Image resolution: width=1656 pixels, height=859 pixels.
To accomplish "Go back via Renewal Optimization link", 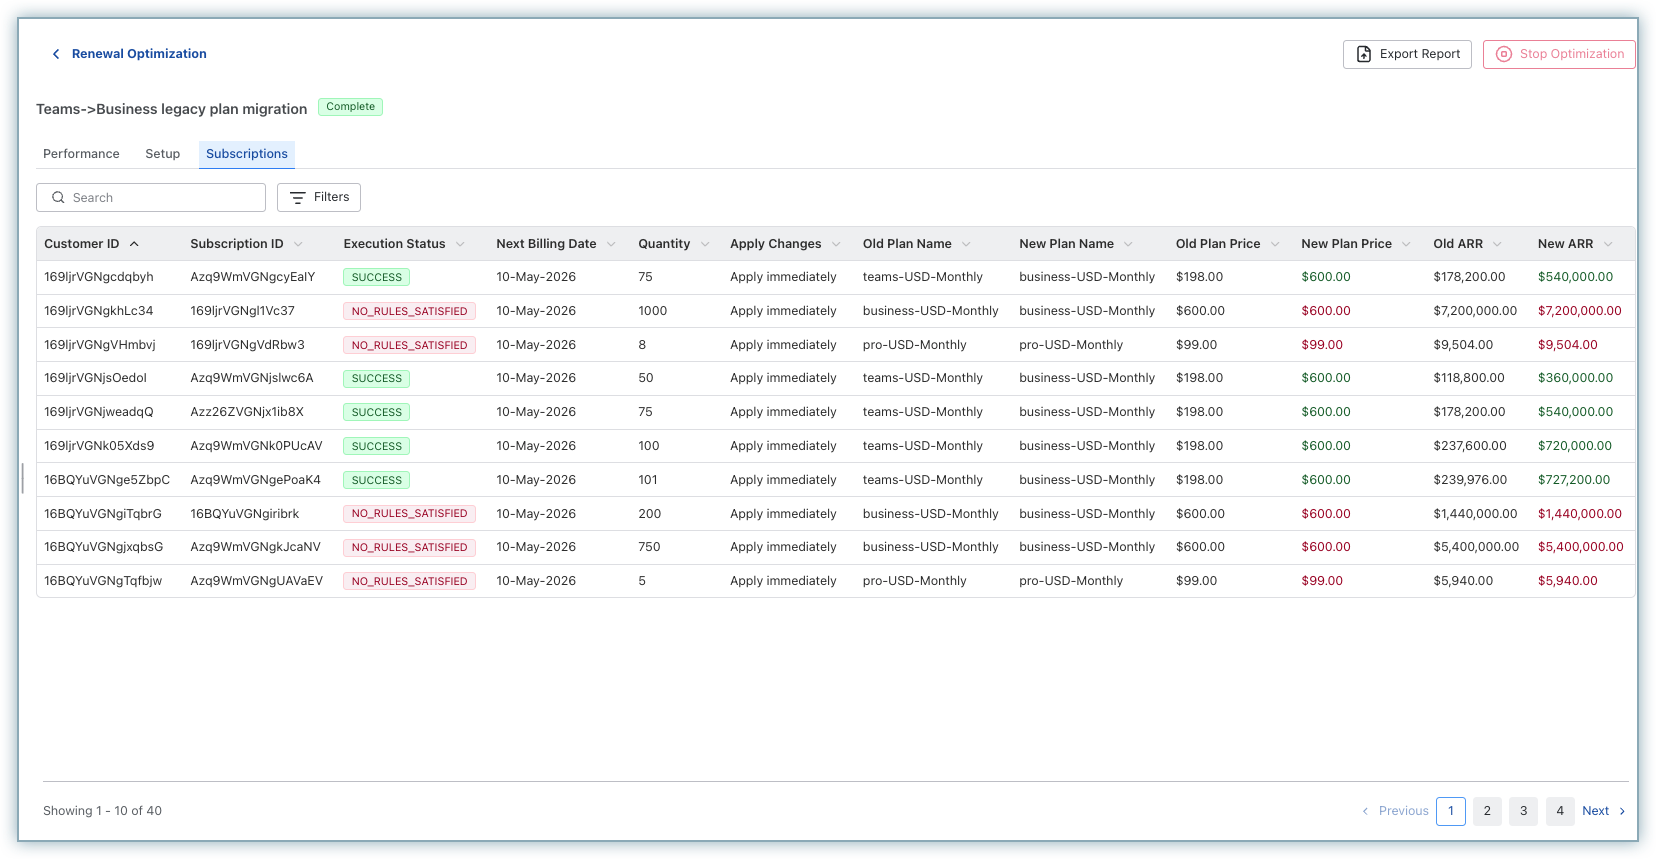I will (x=139, y=54).
